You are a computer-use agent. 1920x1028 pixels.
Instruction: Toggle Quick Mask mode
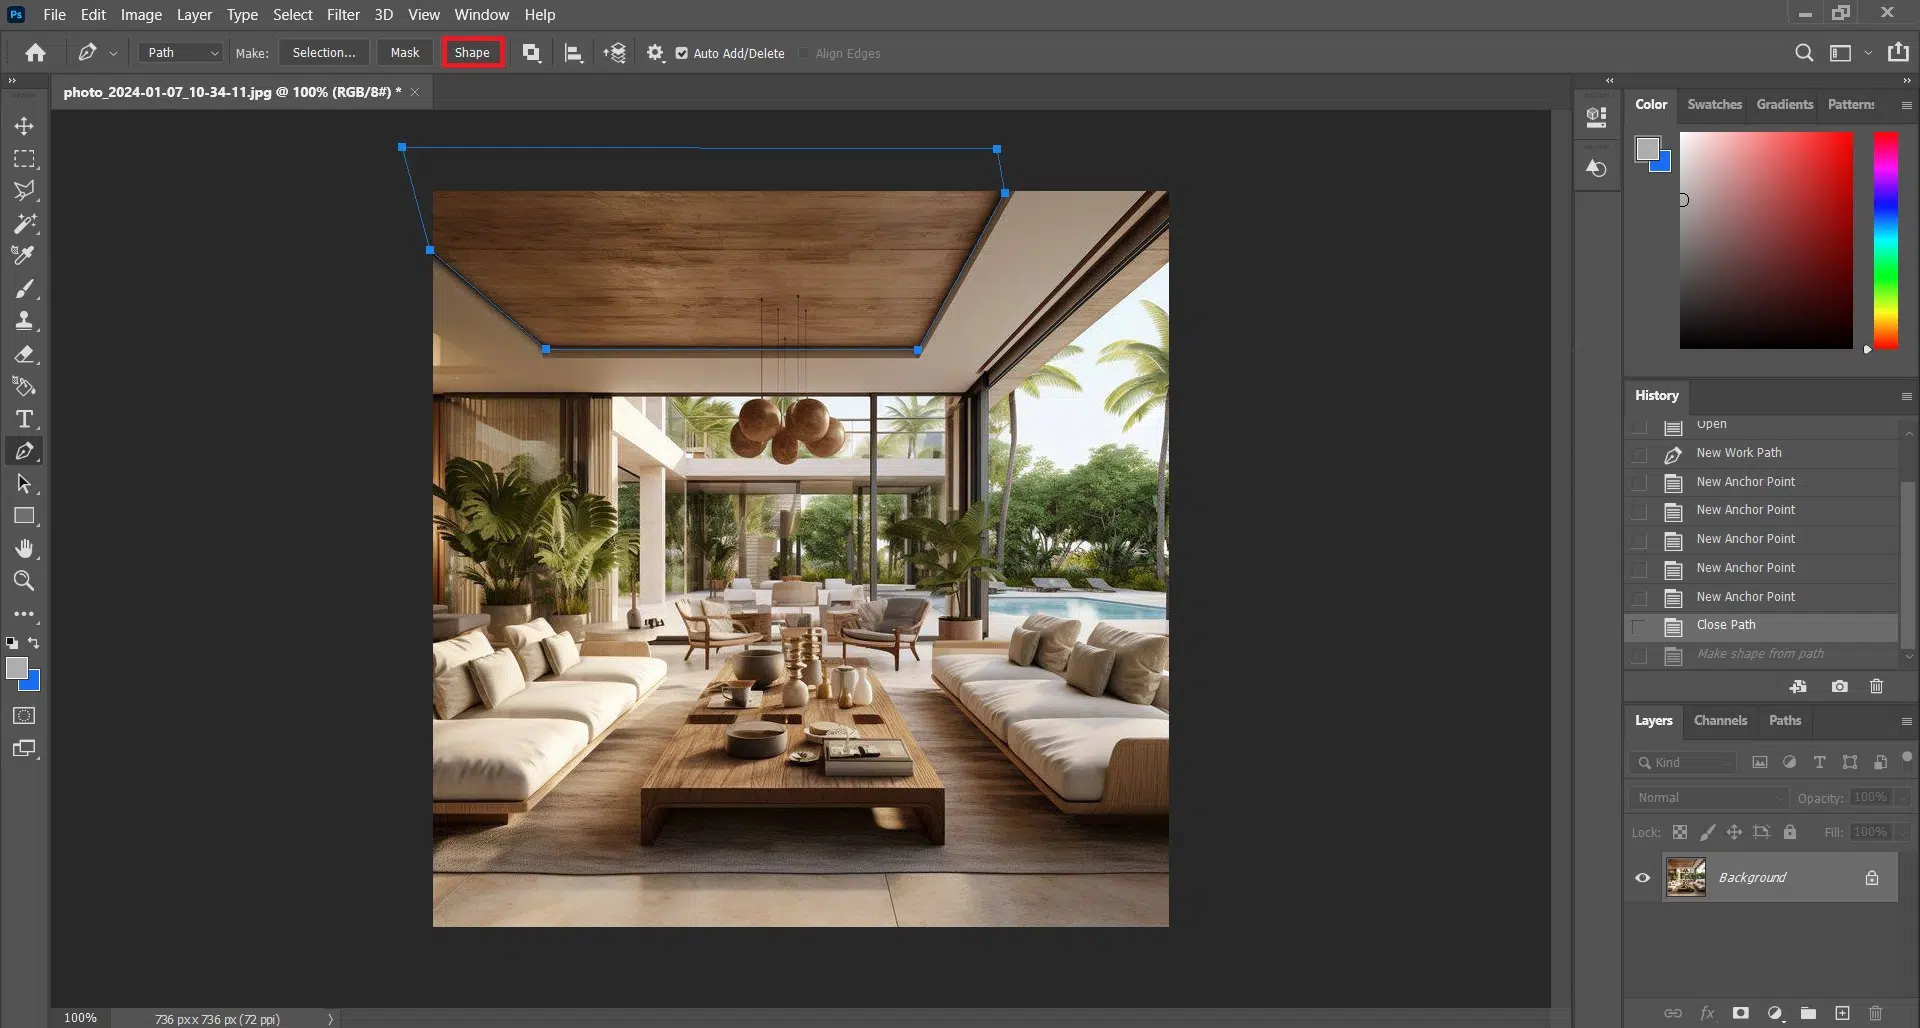click(24, 716)
